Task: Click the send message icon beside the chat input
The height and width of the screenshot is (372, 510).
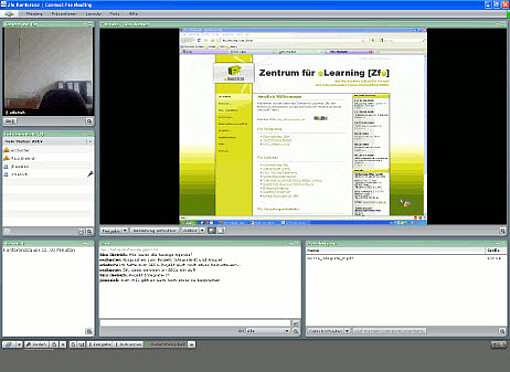Action: [295, 323]
